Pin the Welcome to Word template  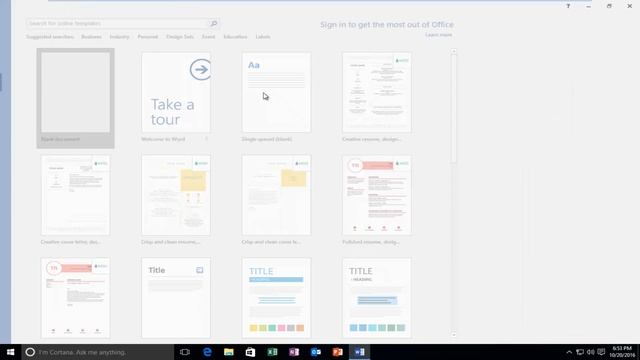click(206, 139)
